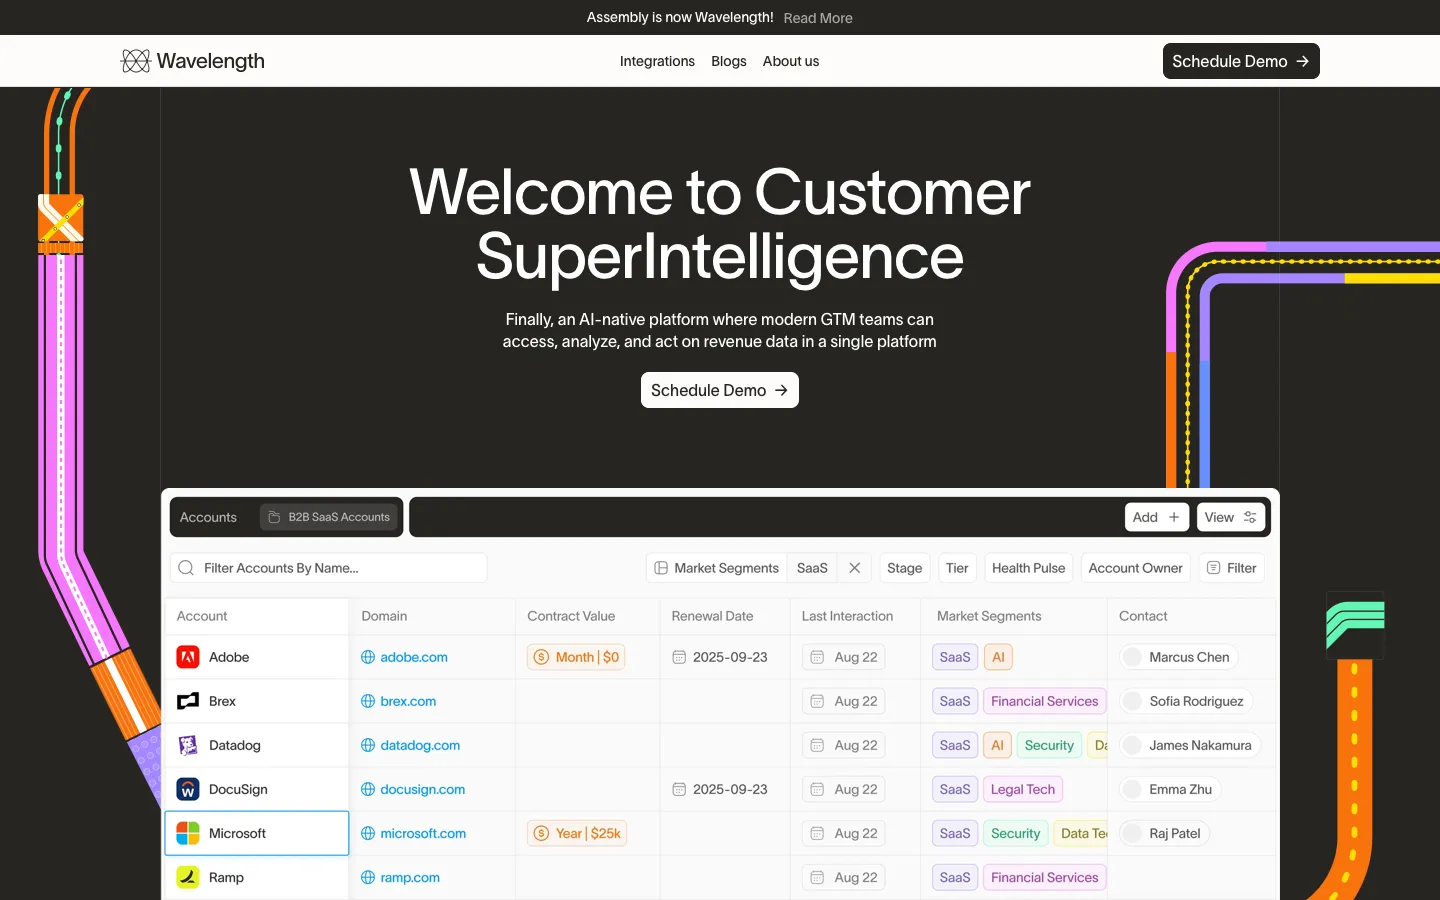This screenshot has width=1440, height=900.
Task: Click the Year | $25k contract value
Action: pyautogui.click(x=577, y=833)
